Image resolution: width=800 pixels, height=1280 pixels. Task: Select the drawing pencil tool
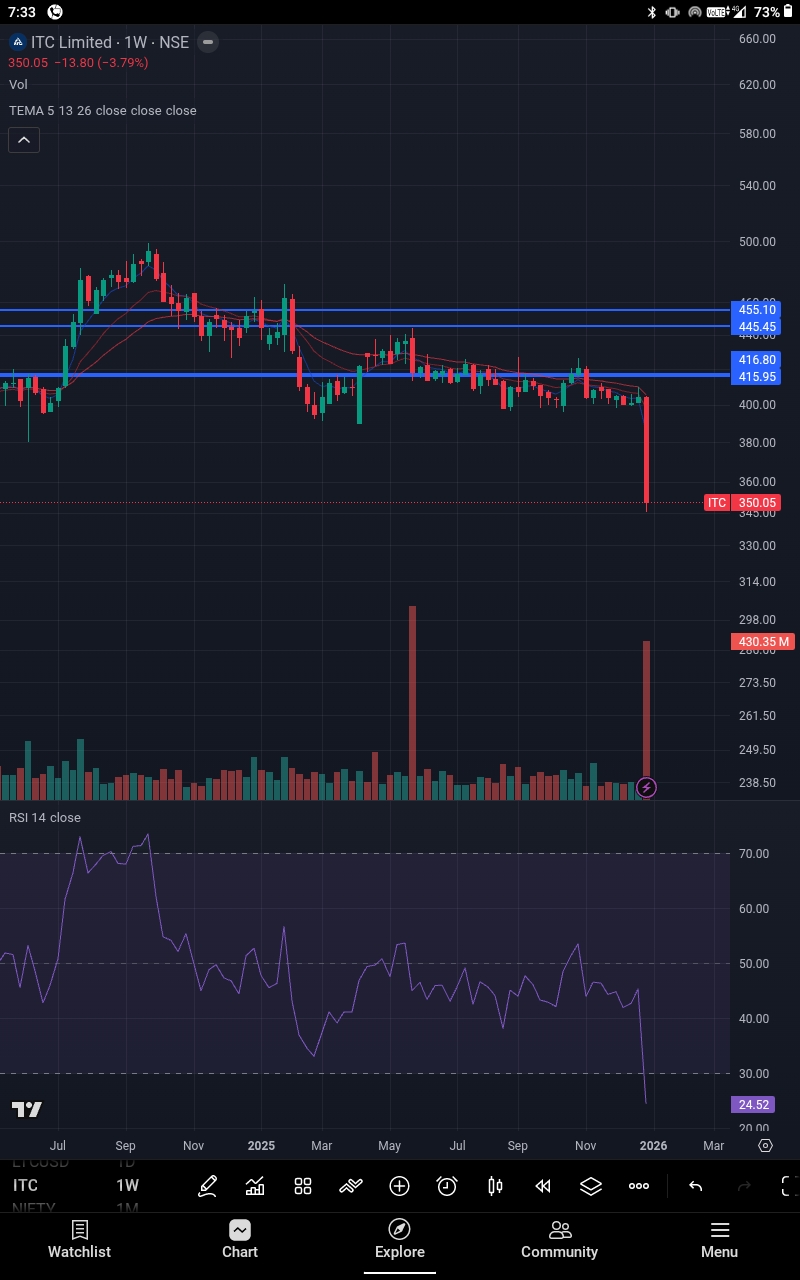tap(207, 1186)
